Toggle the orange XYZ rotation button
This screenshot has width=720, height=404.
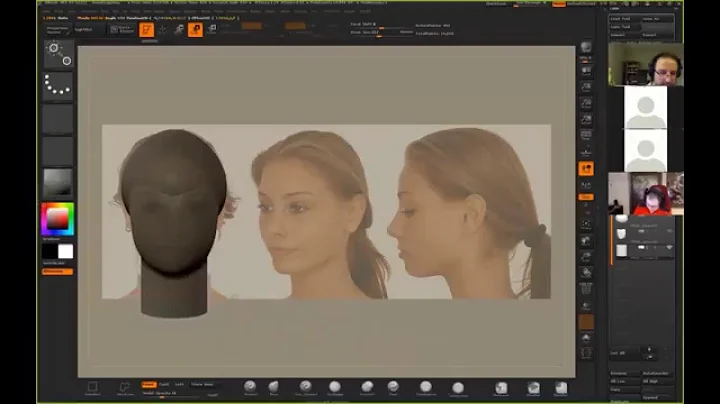586,197
